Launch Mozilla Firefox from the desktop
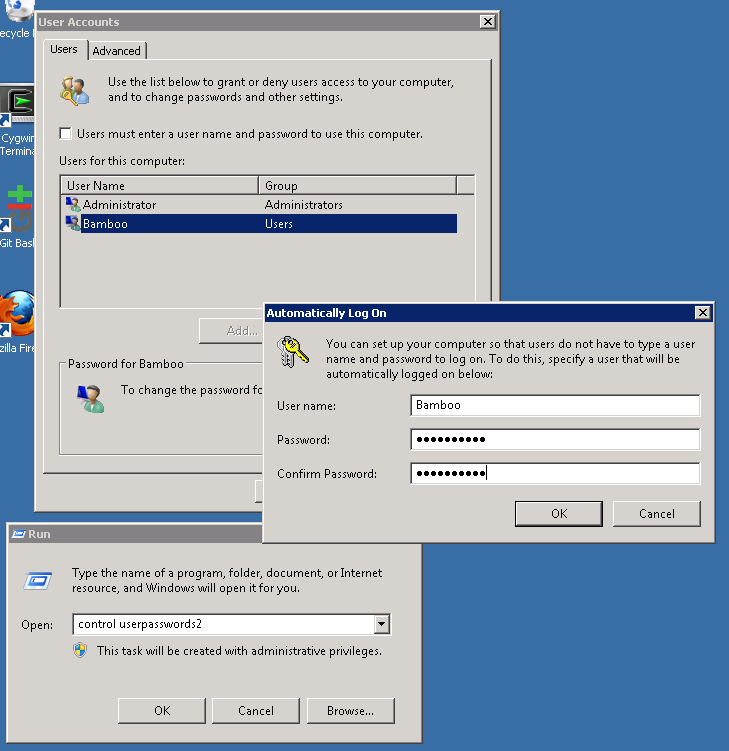The width and height of the screenshot is (729, 751). tap(17, 313)
